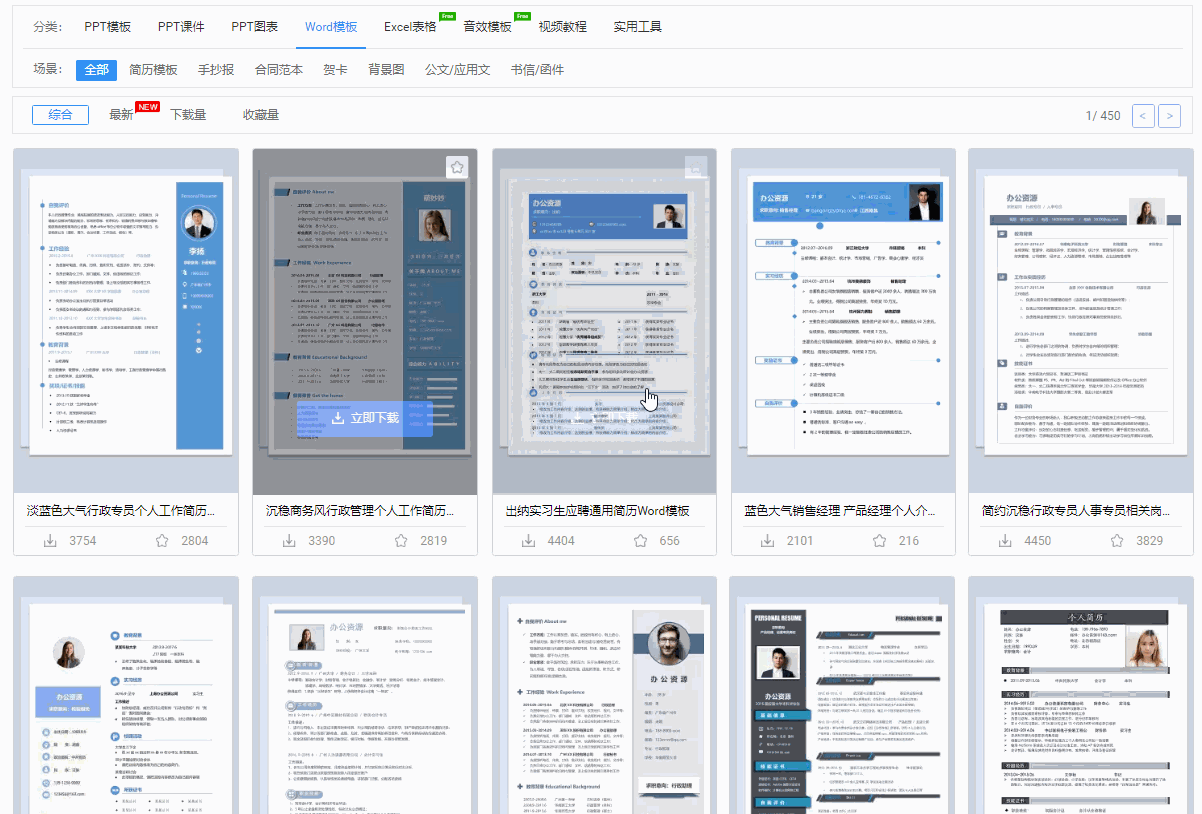Open the PPT模板 category tab
This screenshot has height=814, width=1202.
(106, 27)
